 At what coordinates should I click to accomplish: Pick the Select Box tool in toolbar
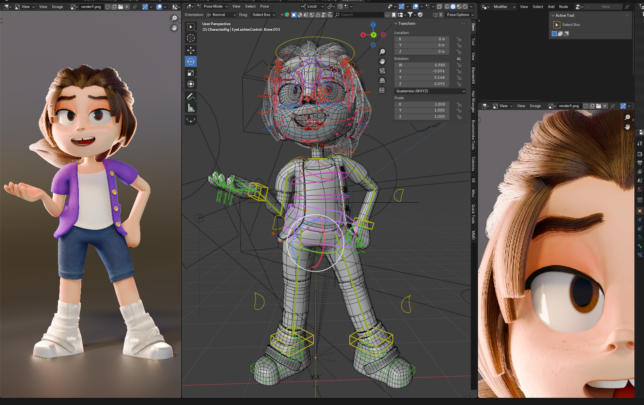click(191, 26)
